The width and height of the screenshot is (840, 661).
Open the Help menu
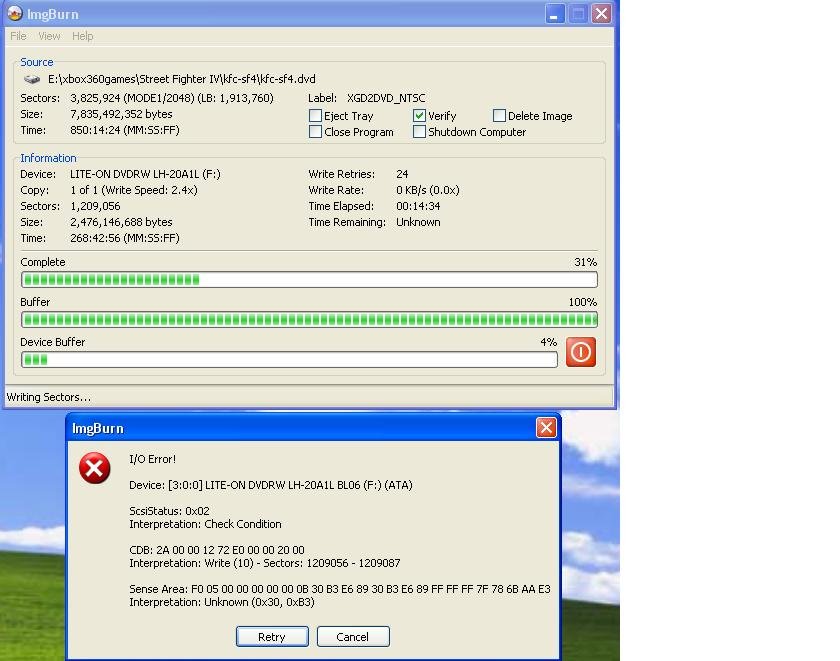pyautogui.click(x=82, y=36)
